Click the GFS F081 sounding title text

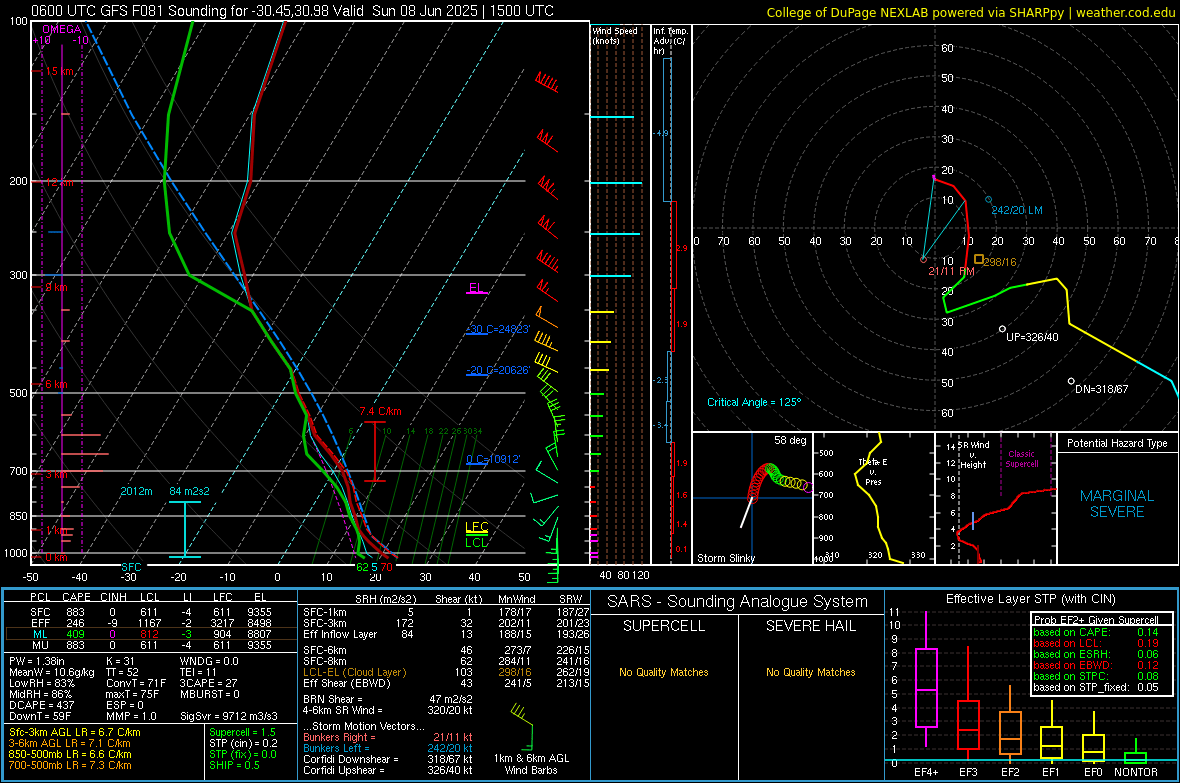292,11
